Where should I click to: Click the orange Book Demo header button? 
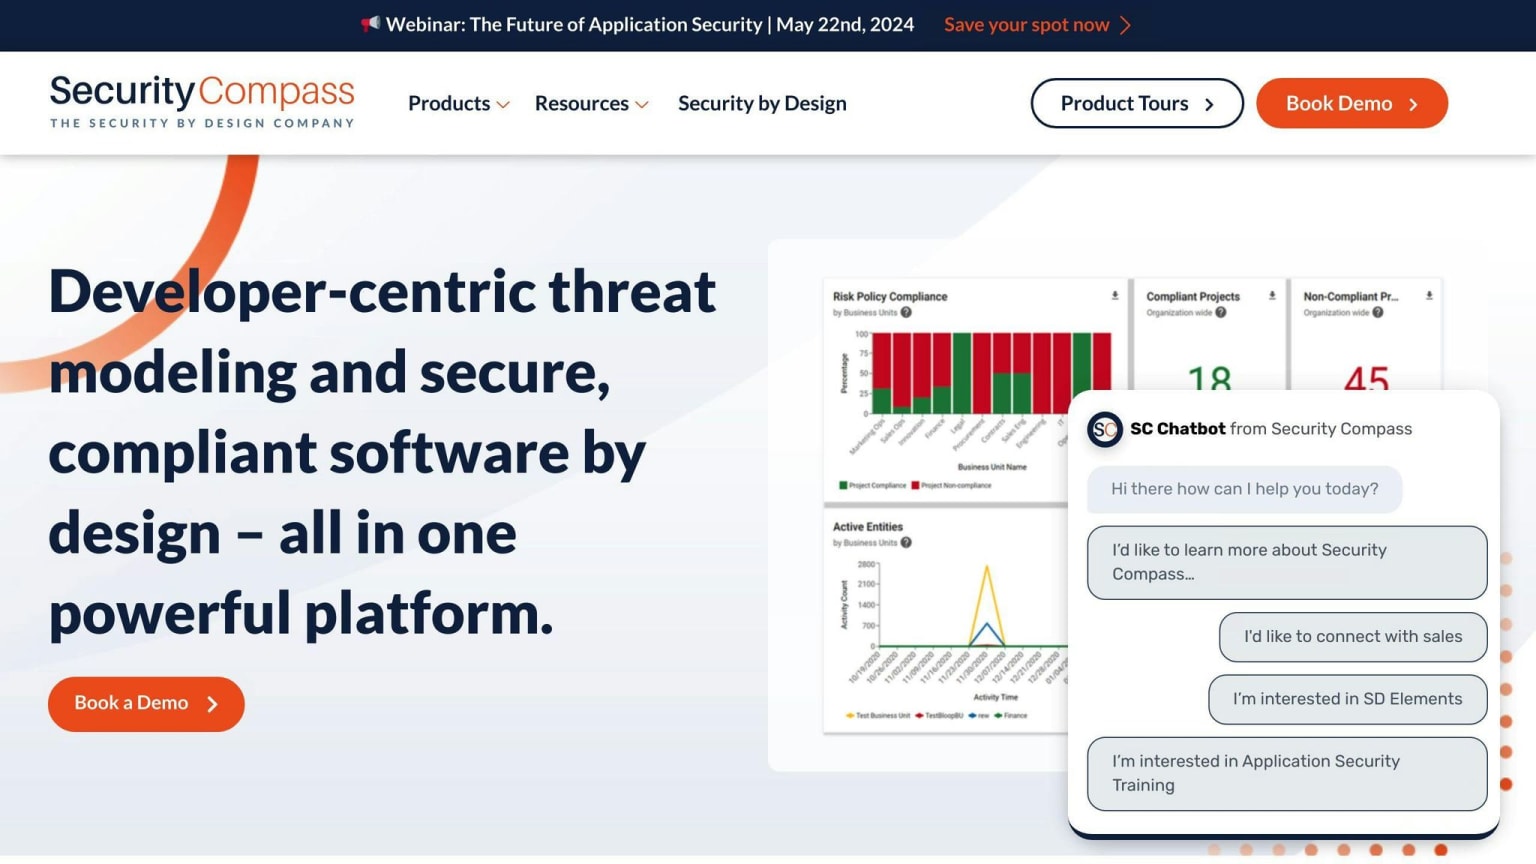[1352, 103]
